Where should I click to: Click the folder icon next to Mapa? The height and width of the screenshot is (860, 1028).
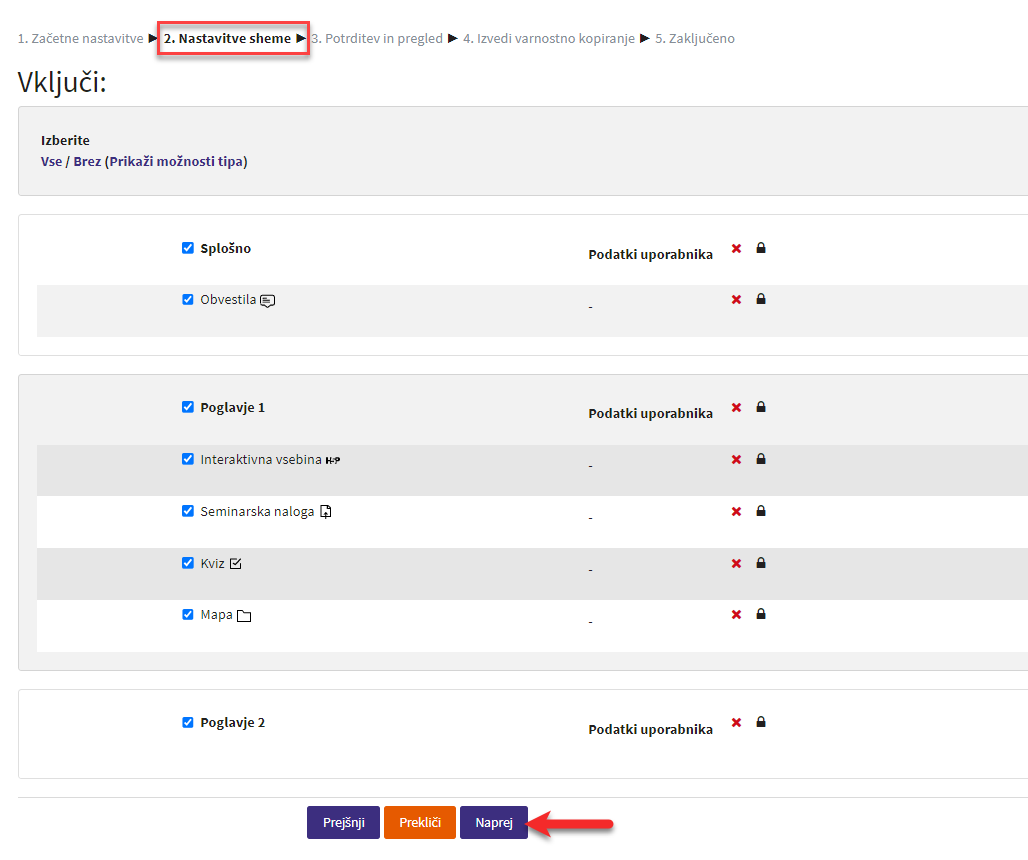pos(244,616)
